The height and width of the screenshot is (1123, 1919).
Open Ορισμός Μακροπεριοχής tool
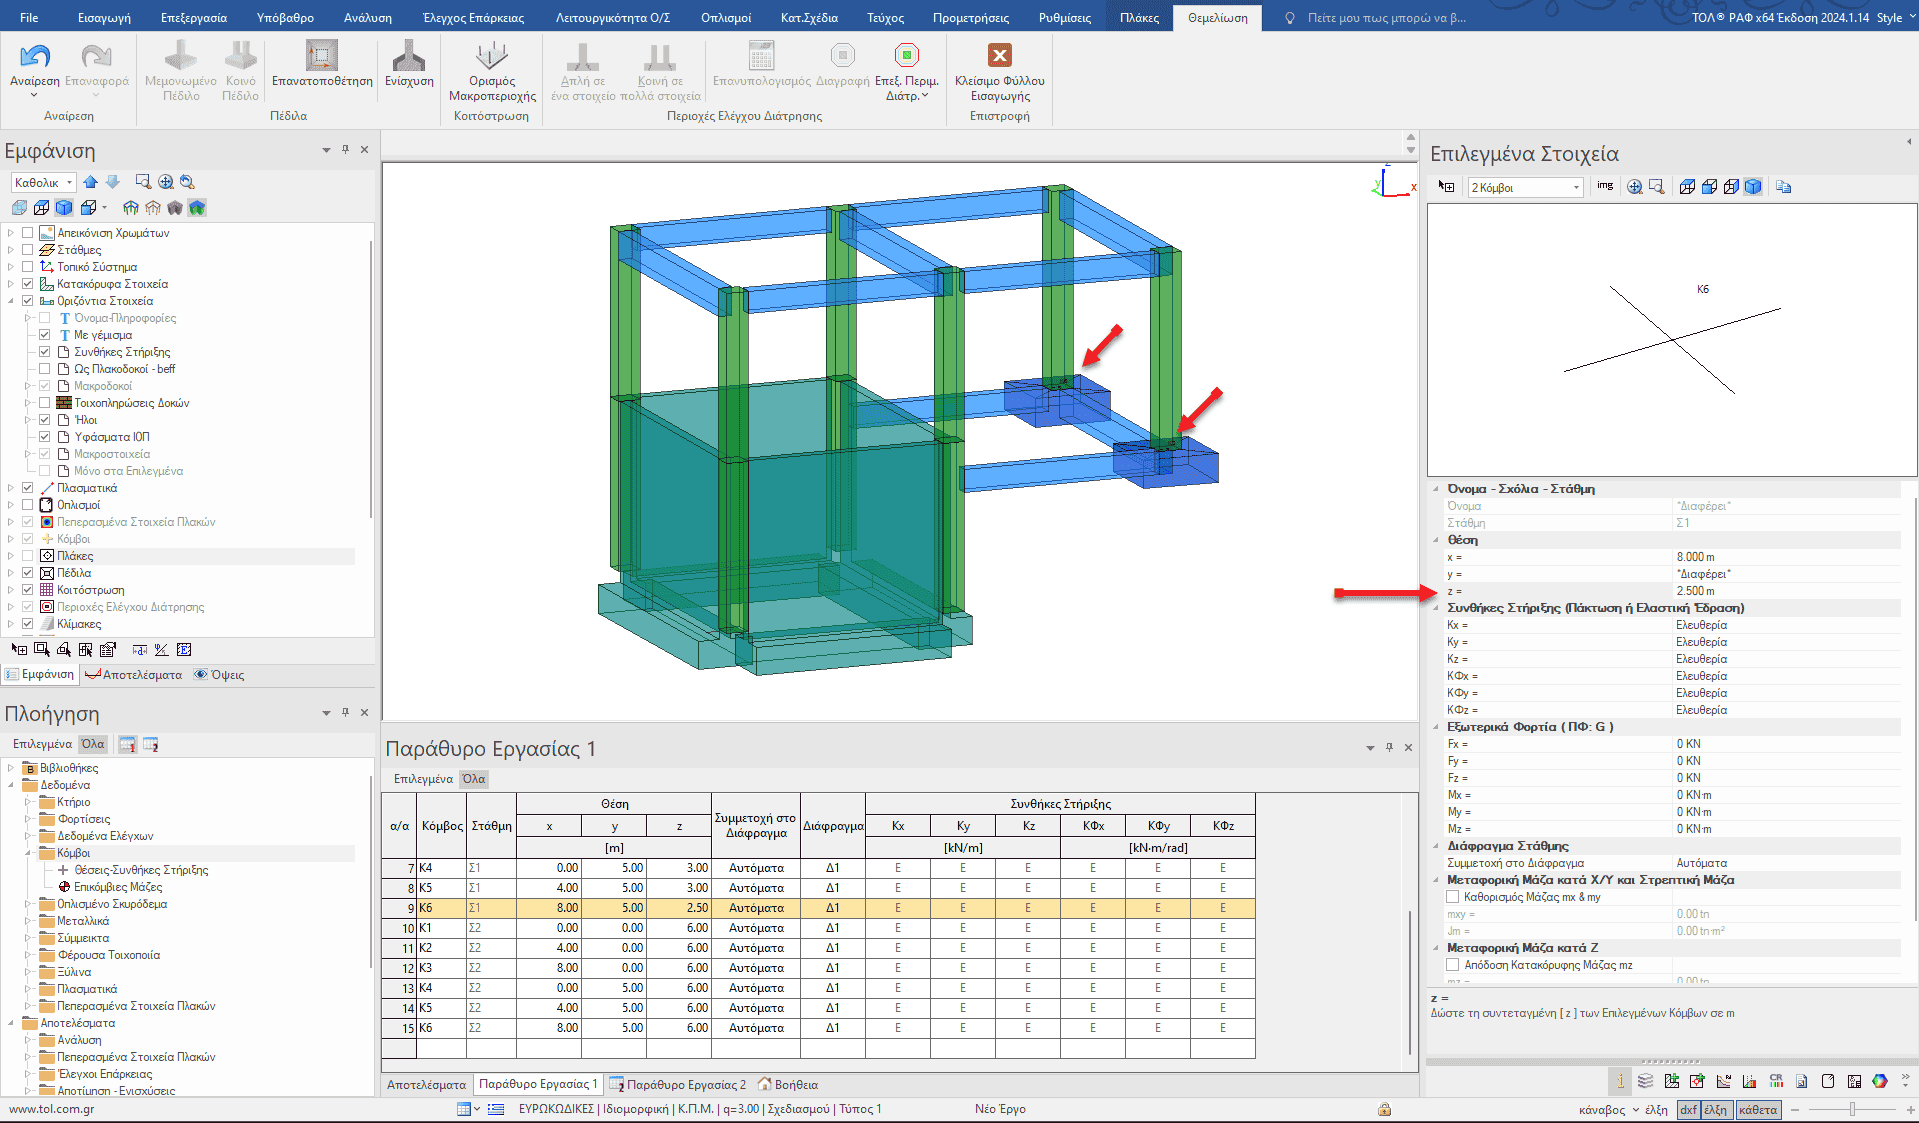coord(491,57)
